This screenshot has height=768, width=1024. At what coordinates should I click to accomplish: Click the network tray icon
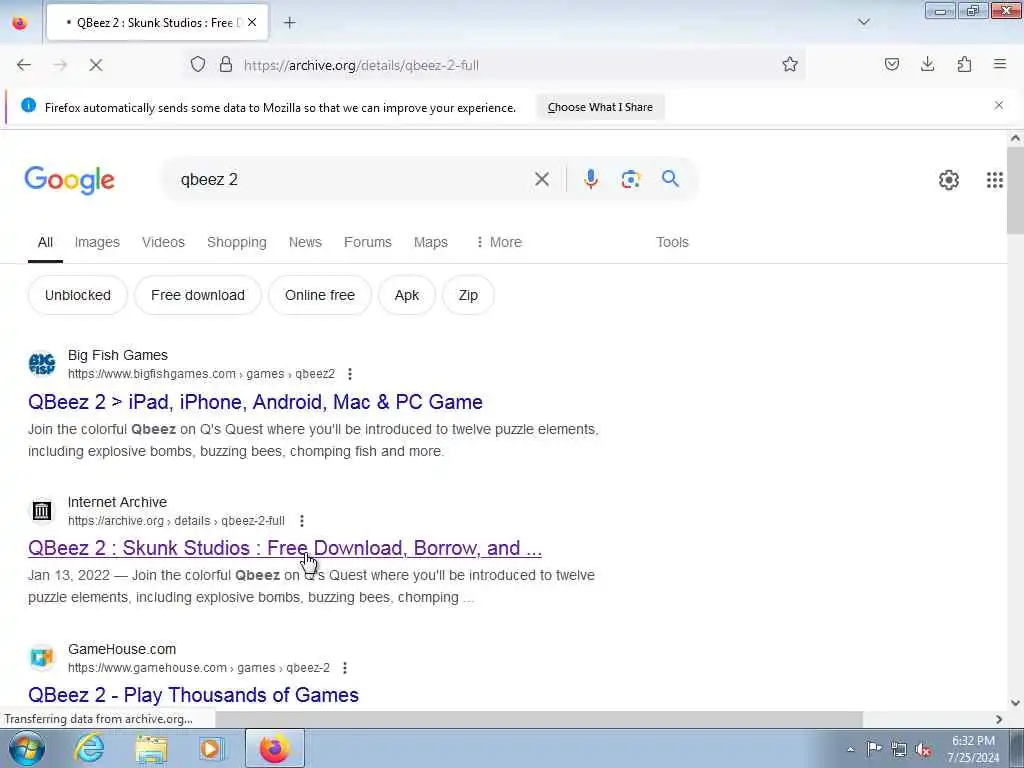[899, 749]
